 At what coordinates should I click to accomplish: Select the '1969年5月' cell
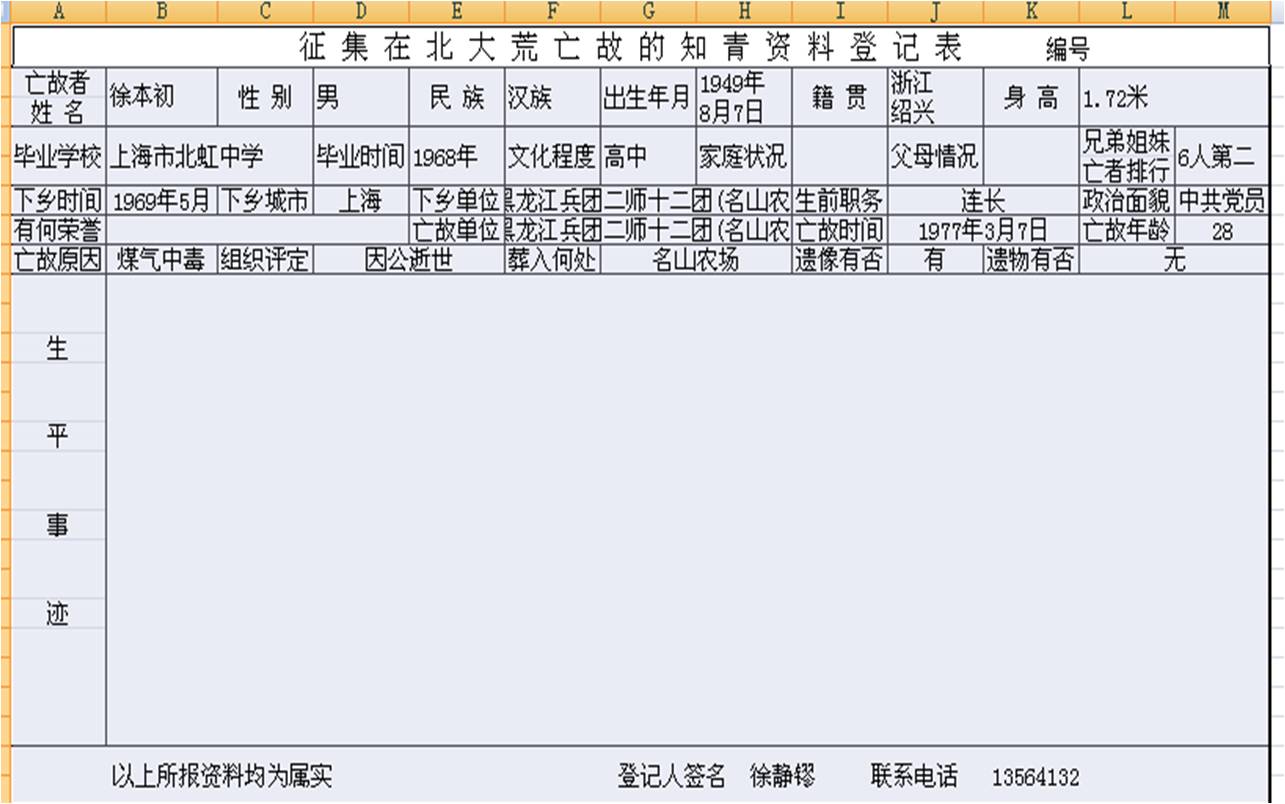161,200
